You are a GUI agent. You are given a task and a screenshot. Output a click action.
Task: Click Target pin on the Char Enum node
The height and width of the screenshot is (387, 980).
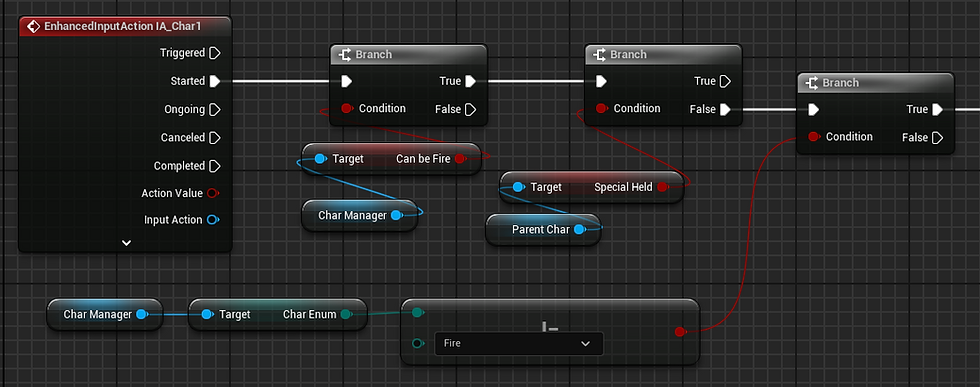(207, 314)
